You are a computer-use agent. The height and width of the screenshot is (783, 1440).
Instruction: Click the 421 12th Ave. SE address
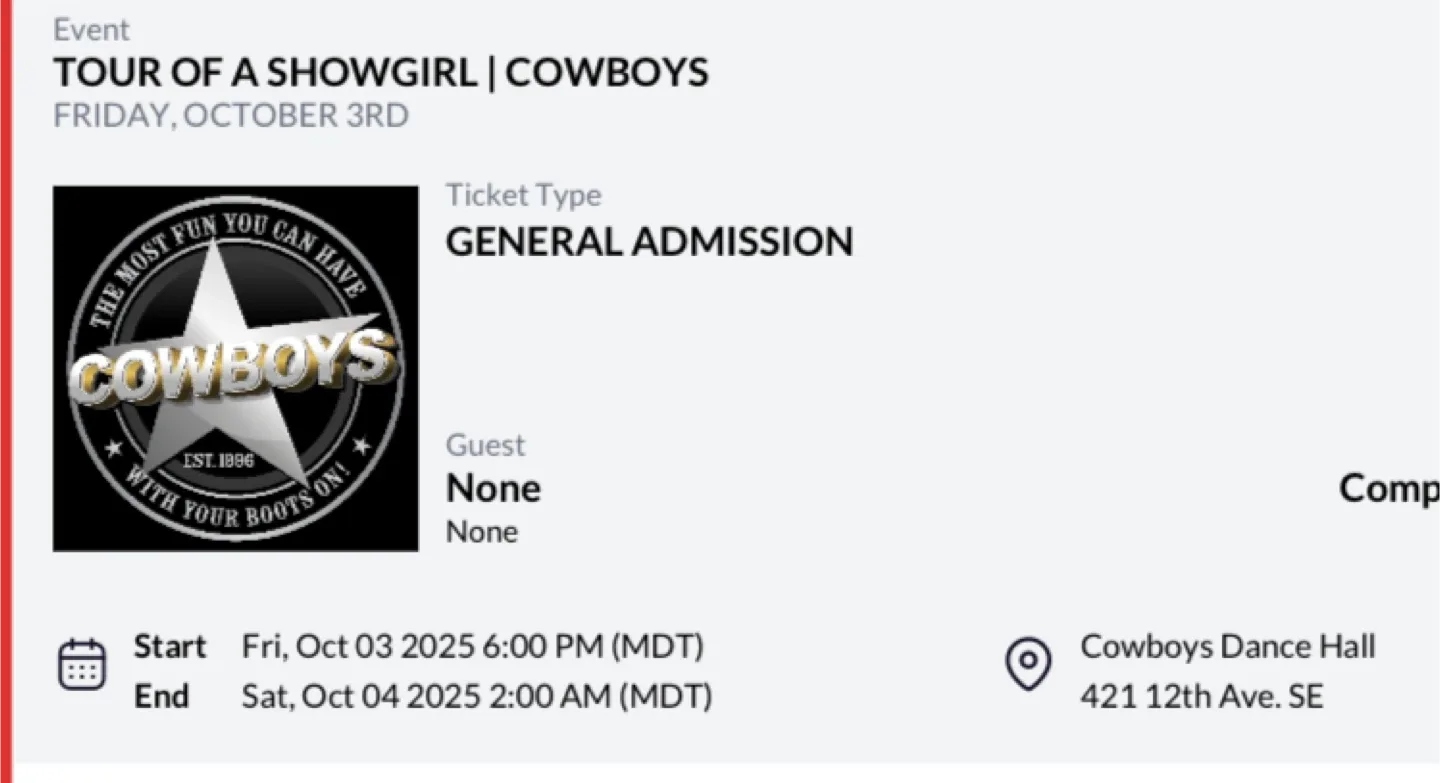coord(1201,696)
